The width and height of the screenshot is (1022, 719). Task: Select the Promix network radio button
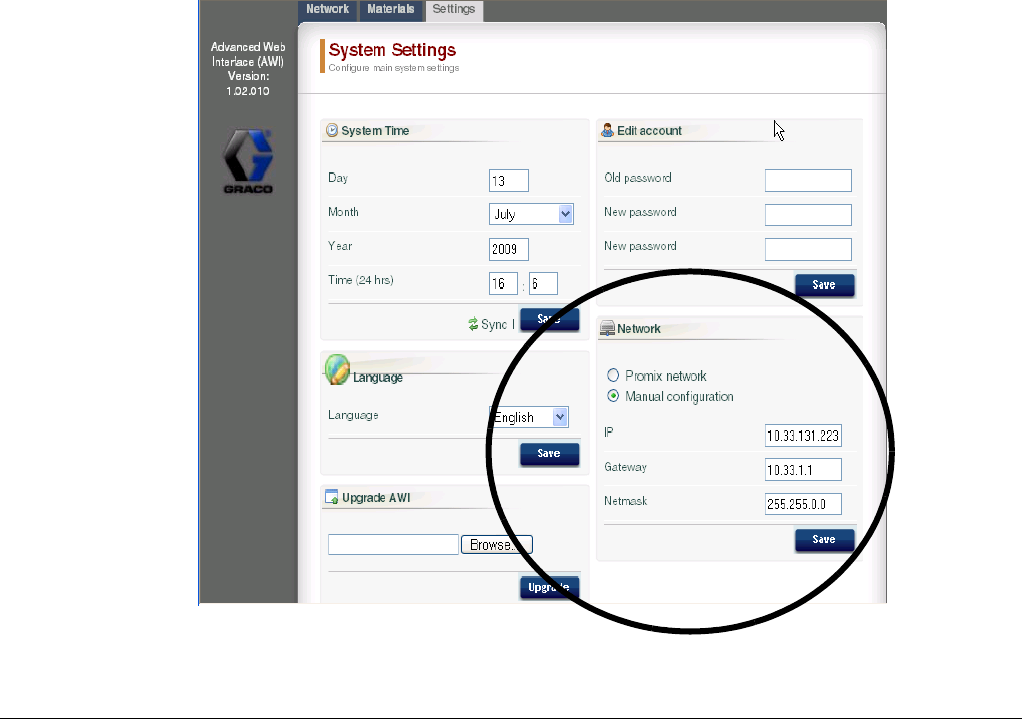pos(613,375)
